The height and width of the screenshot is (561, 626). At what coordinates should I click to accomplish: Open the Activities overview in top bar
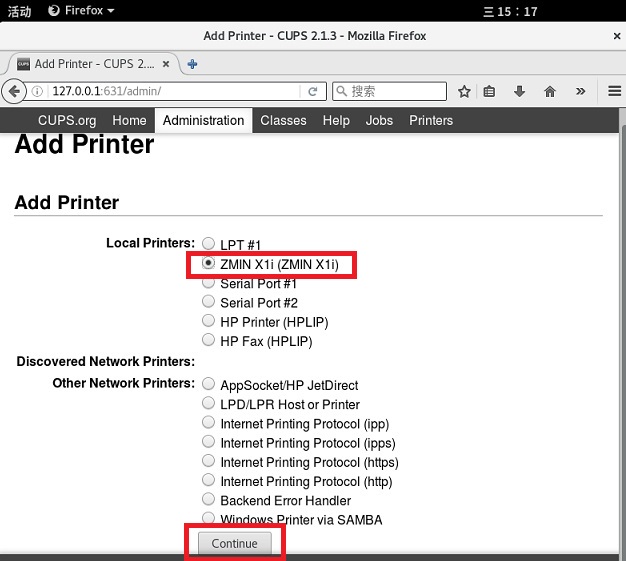coord(19,11)
